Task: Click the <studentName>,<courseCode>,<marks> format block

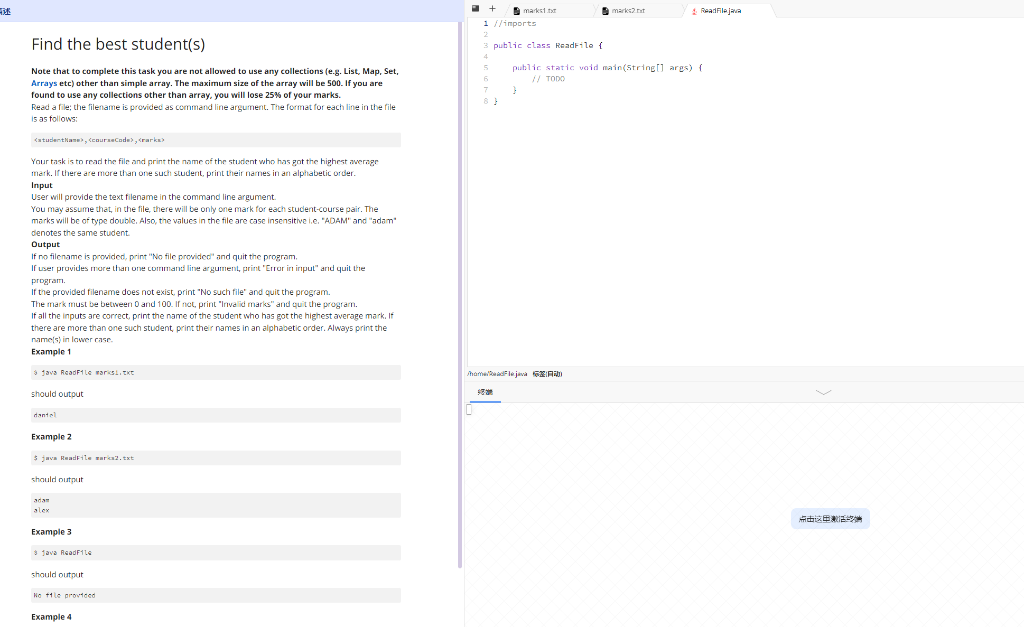Action: point(216,140)
